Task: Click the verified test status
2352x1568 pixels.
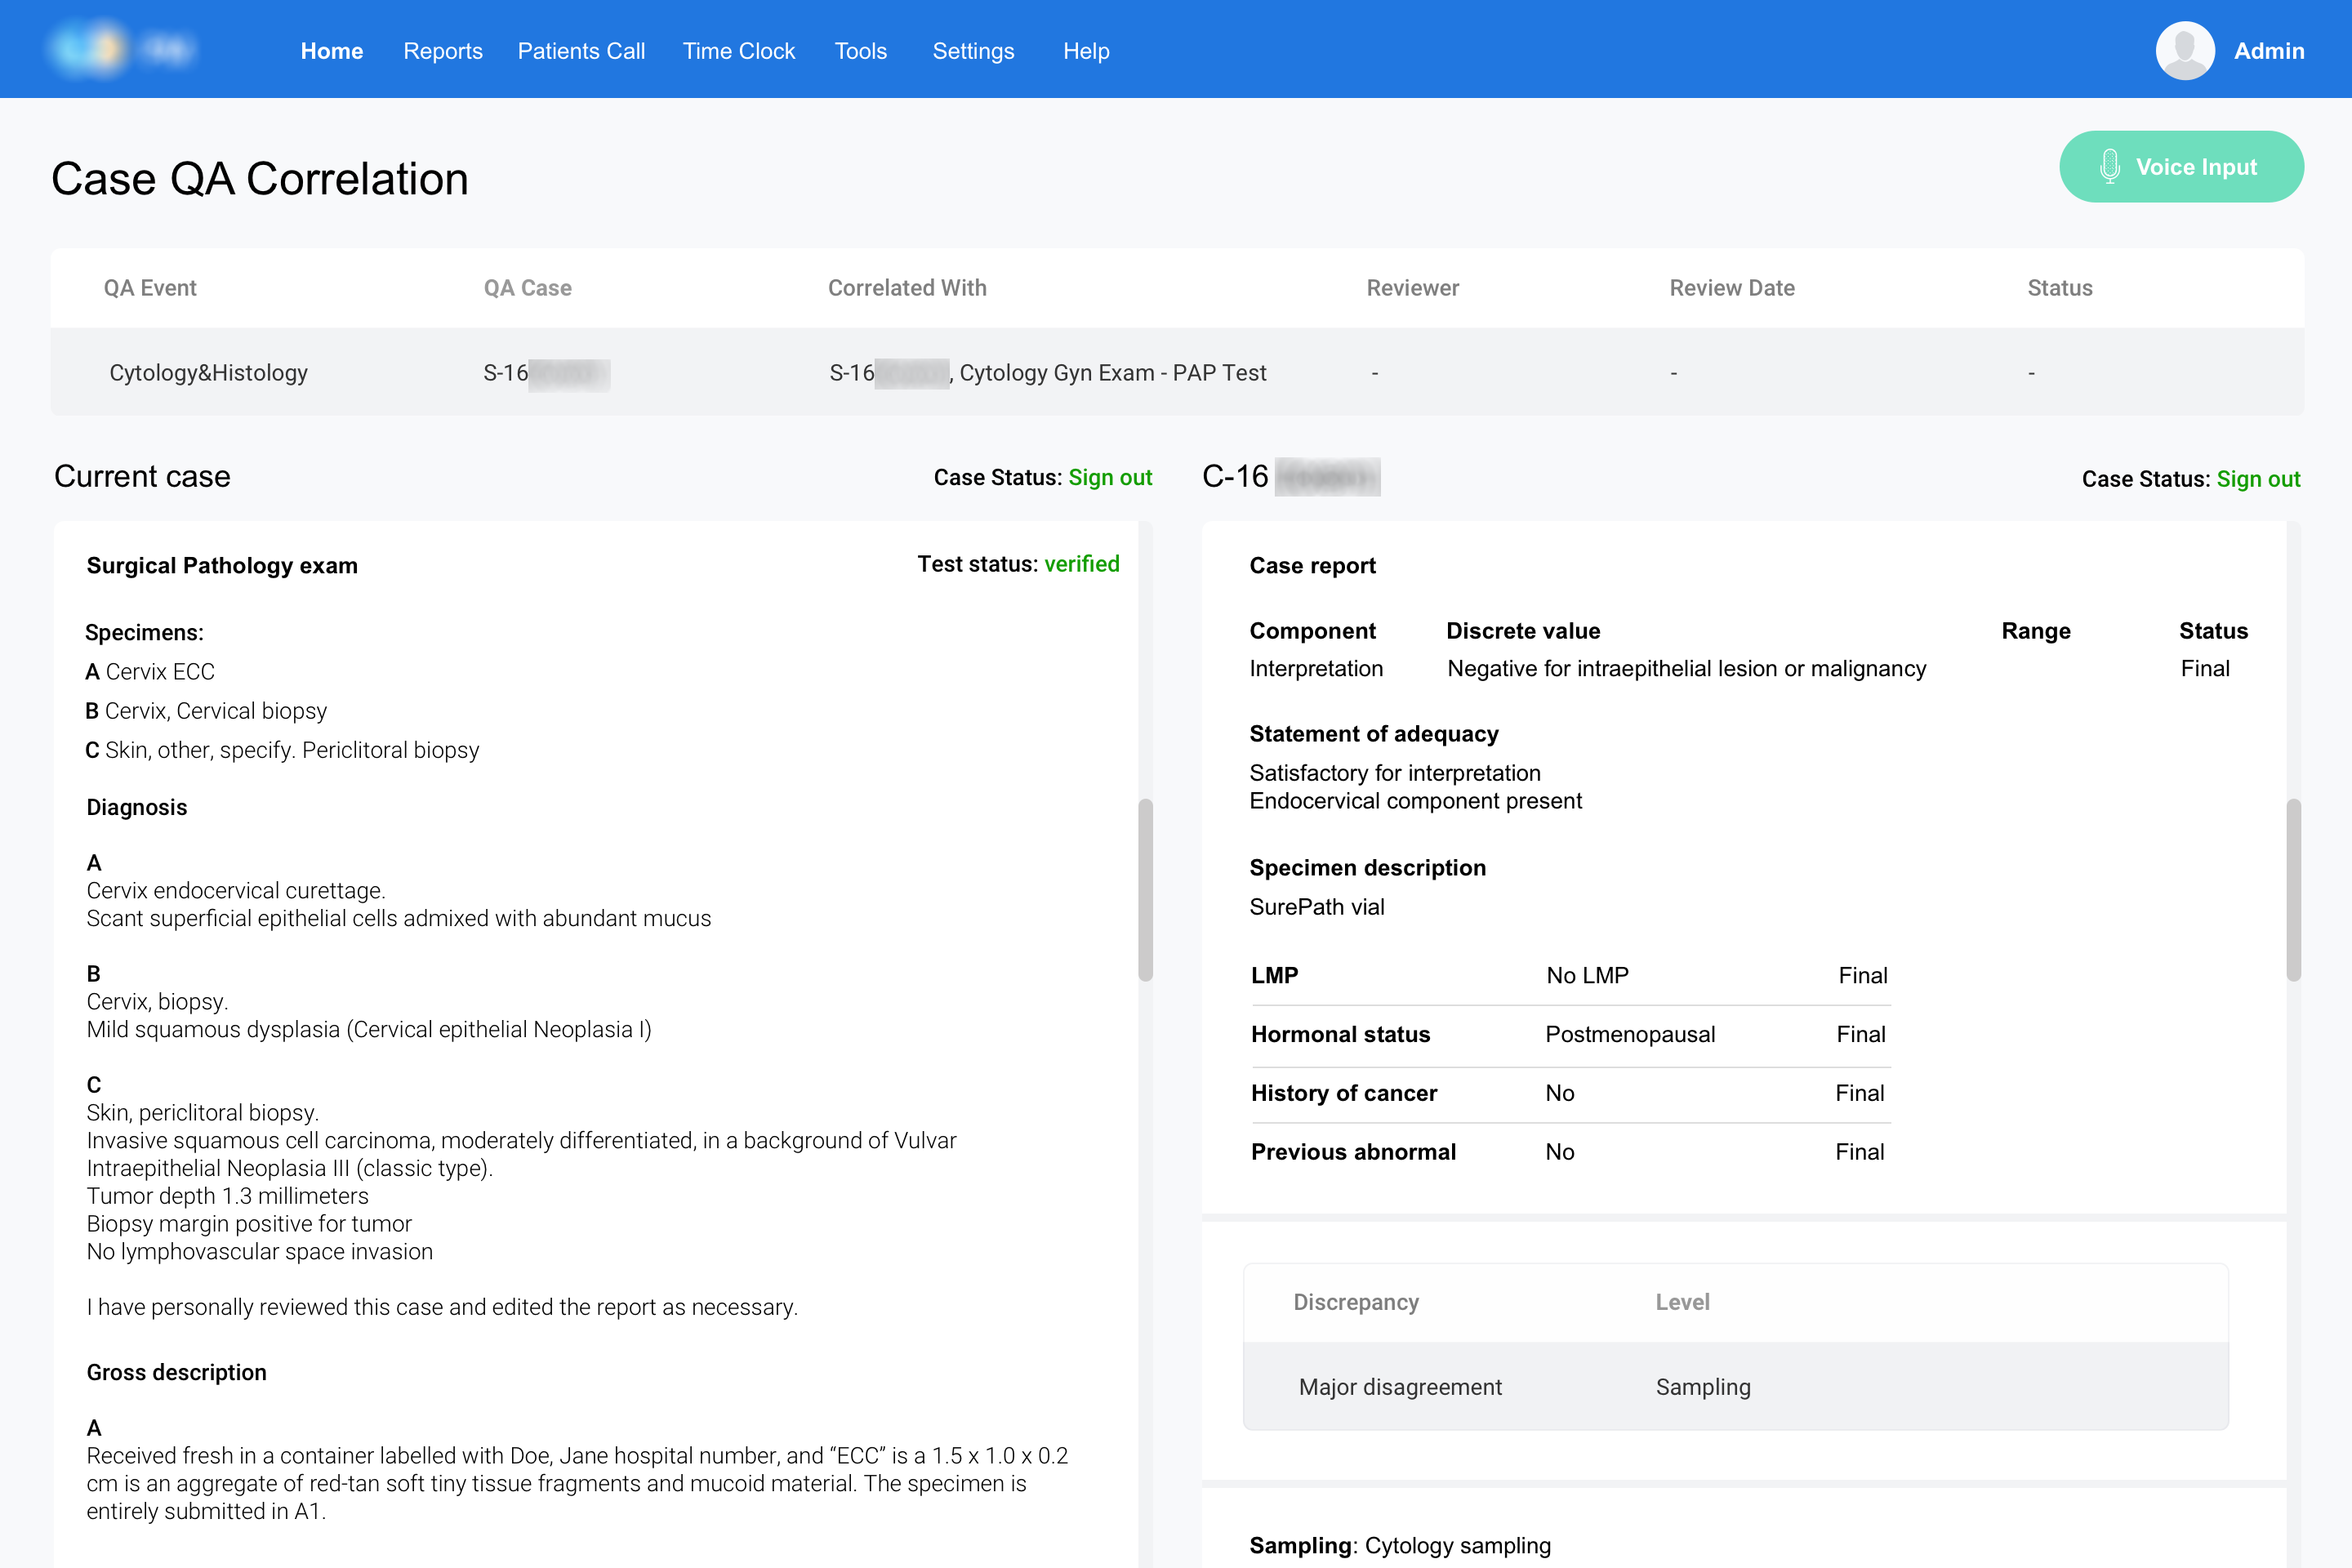Action: pyautogui.click(x=1082, y=564)
